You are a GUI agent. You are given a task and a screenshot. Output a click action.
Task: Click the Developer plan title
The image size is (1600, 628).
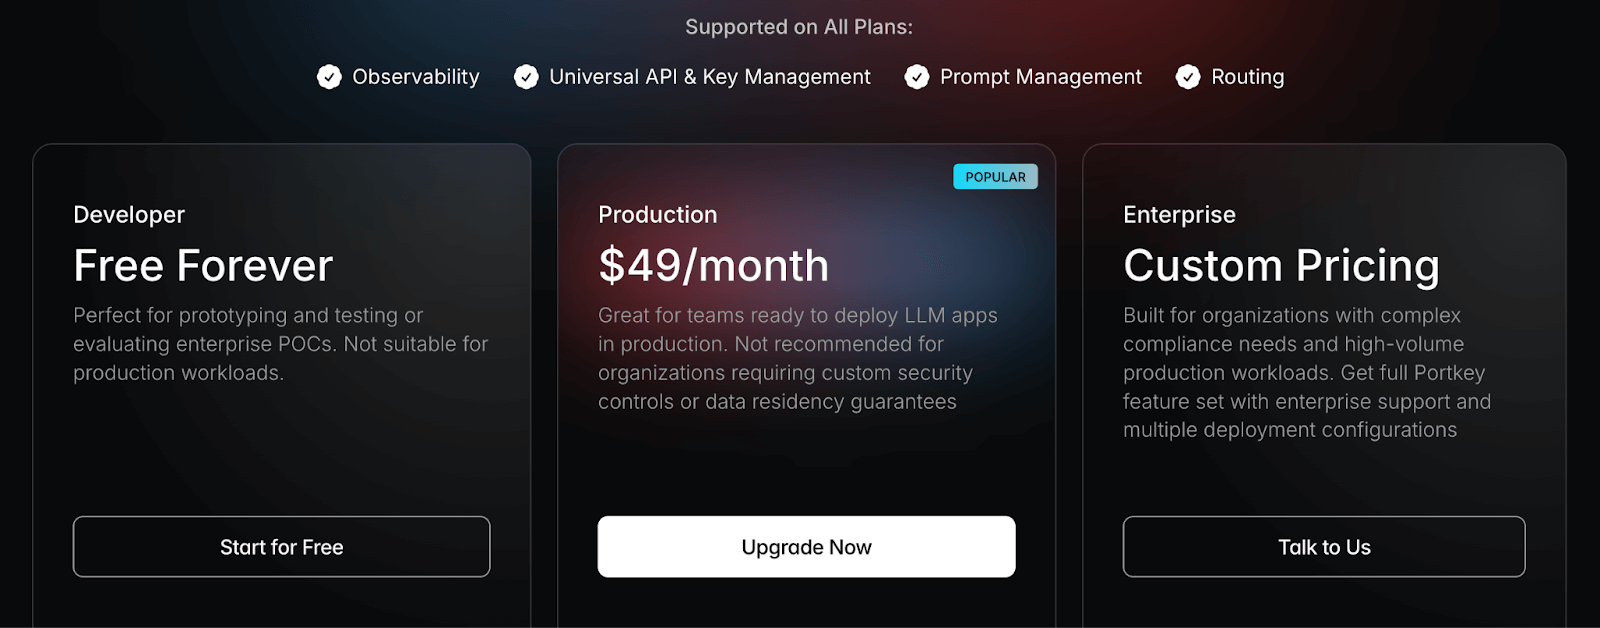[x=129, y=215]
